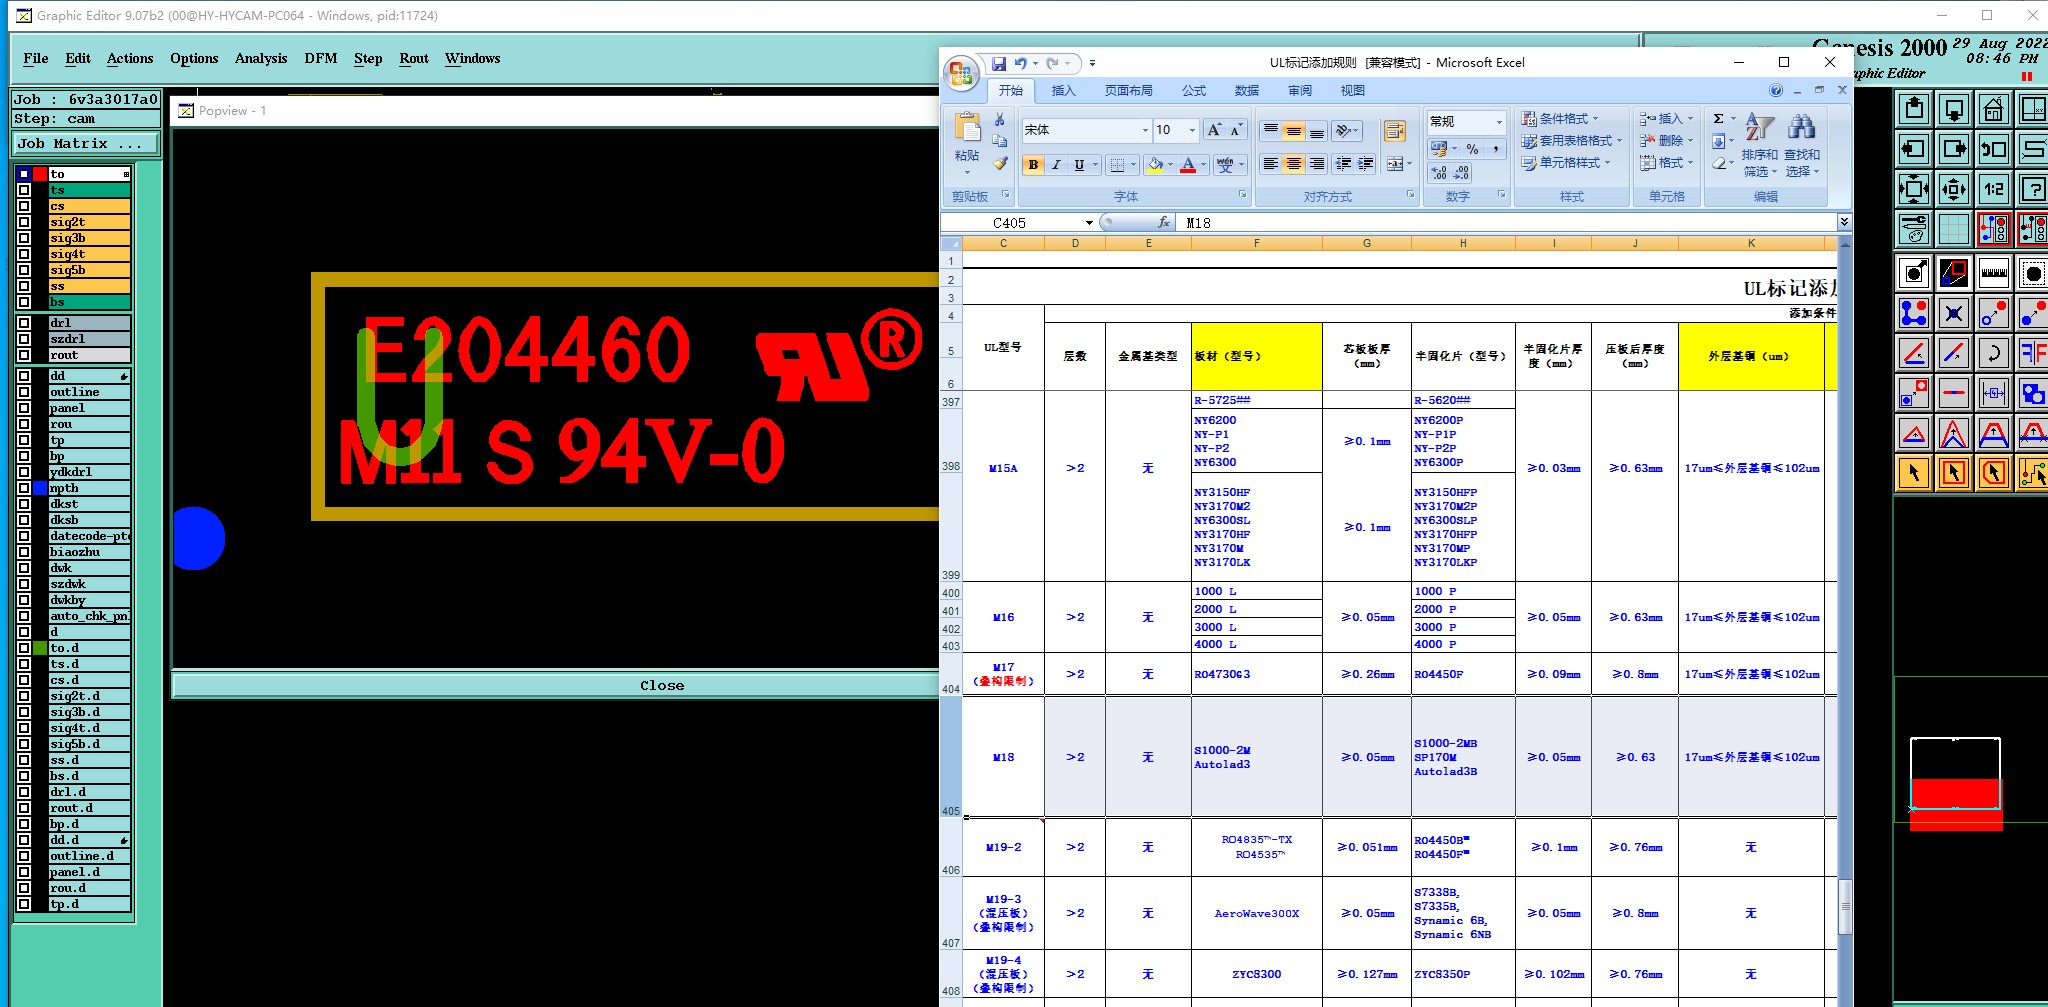Click the four-arrow zoom extents icon
The image size is (2048, 1007).
(1914, 188)
